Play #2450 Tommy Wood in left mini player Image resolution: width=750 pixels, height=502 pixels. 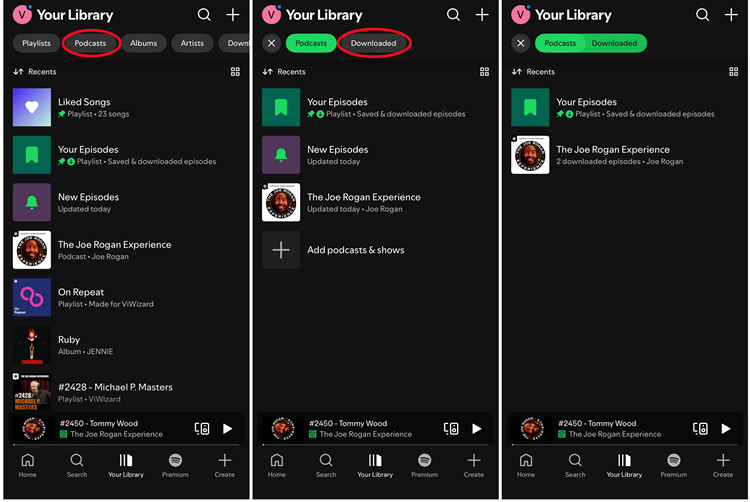click(228, 428)
